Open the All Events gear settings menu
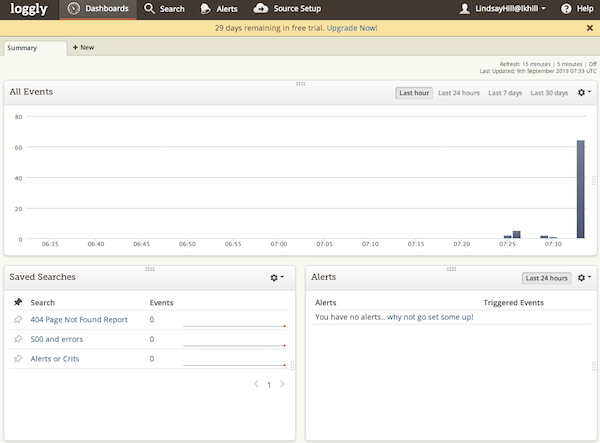The image size is (600, 443). pyautogui.click(x=584, y=93)
